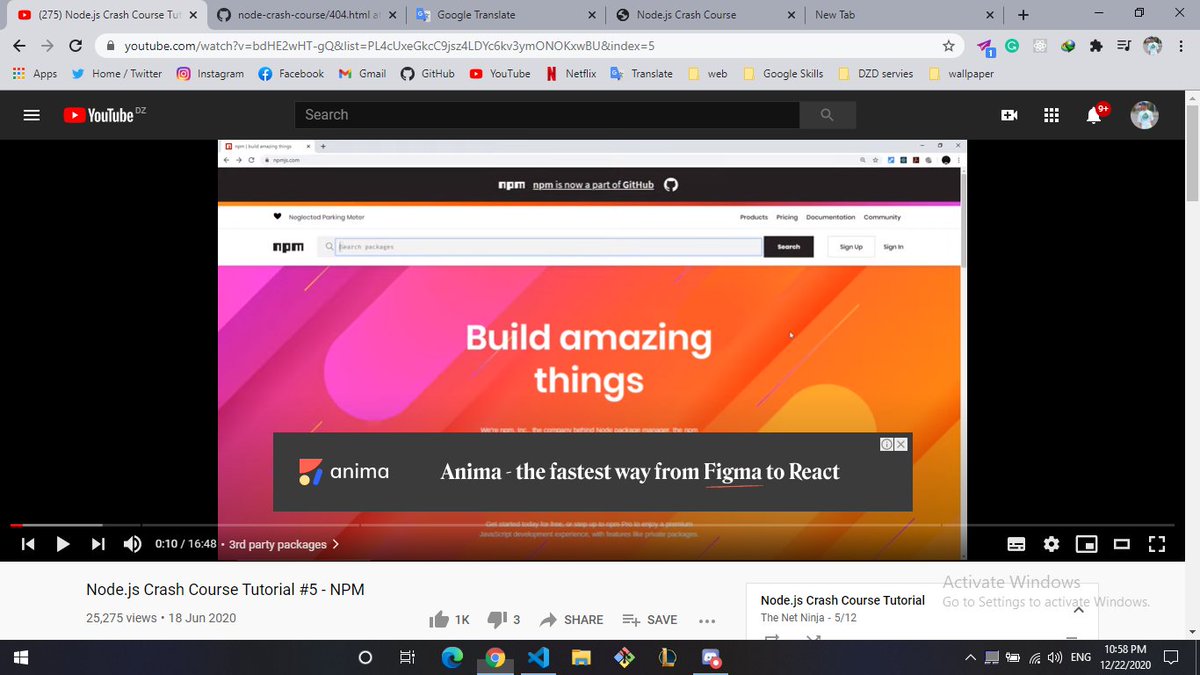Collapse the Node.js Crash Course playlist panel
The image size is (1200, 675).
pyautogui.click(x=1078, y=608)
